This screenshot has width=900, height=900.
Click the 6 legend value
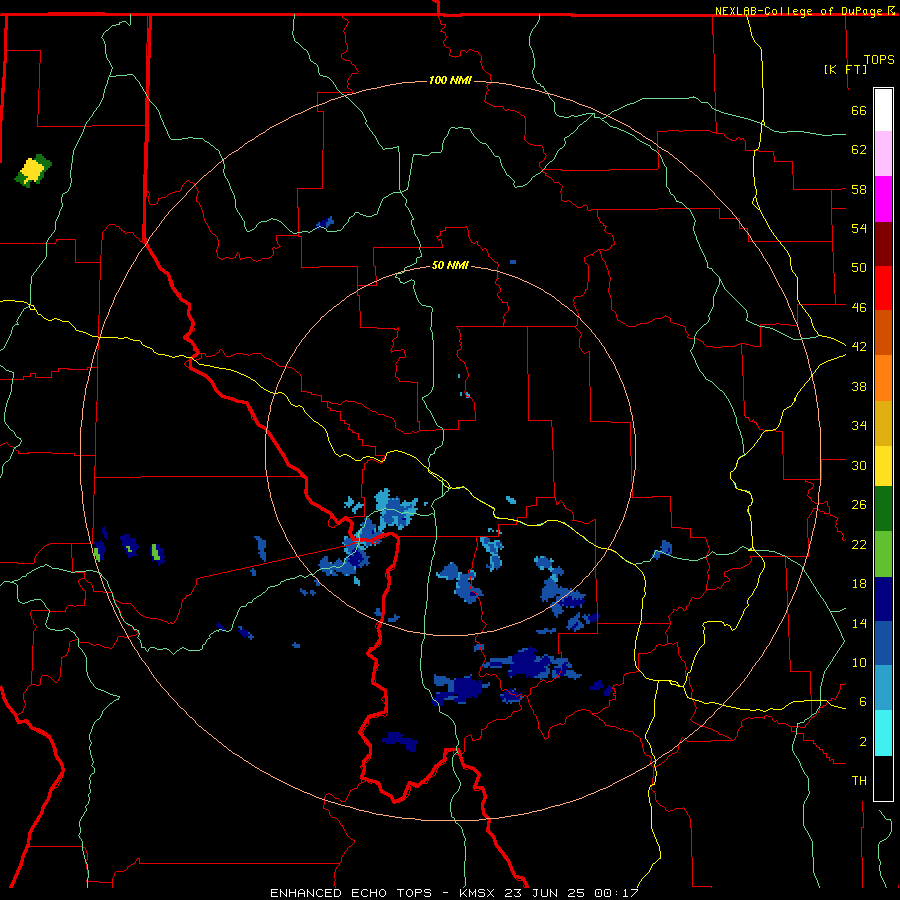tap(863, 702)
